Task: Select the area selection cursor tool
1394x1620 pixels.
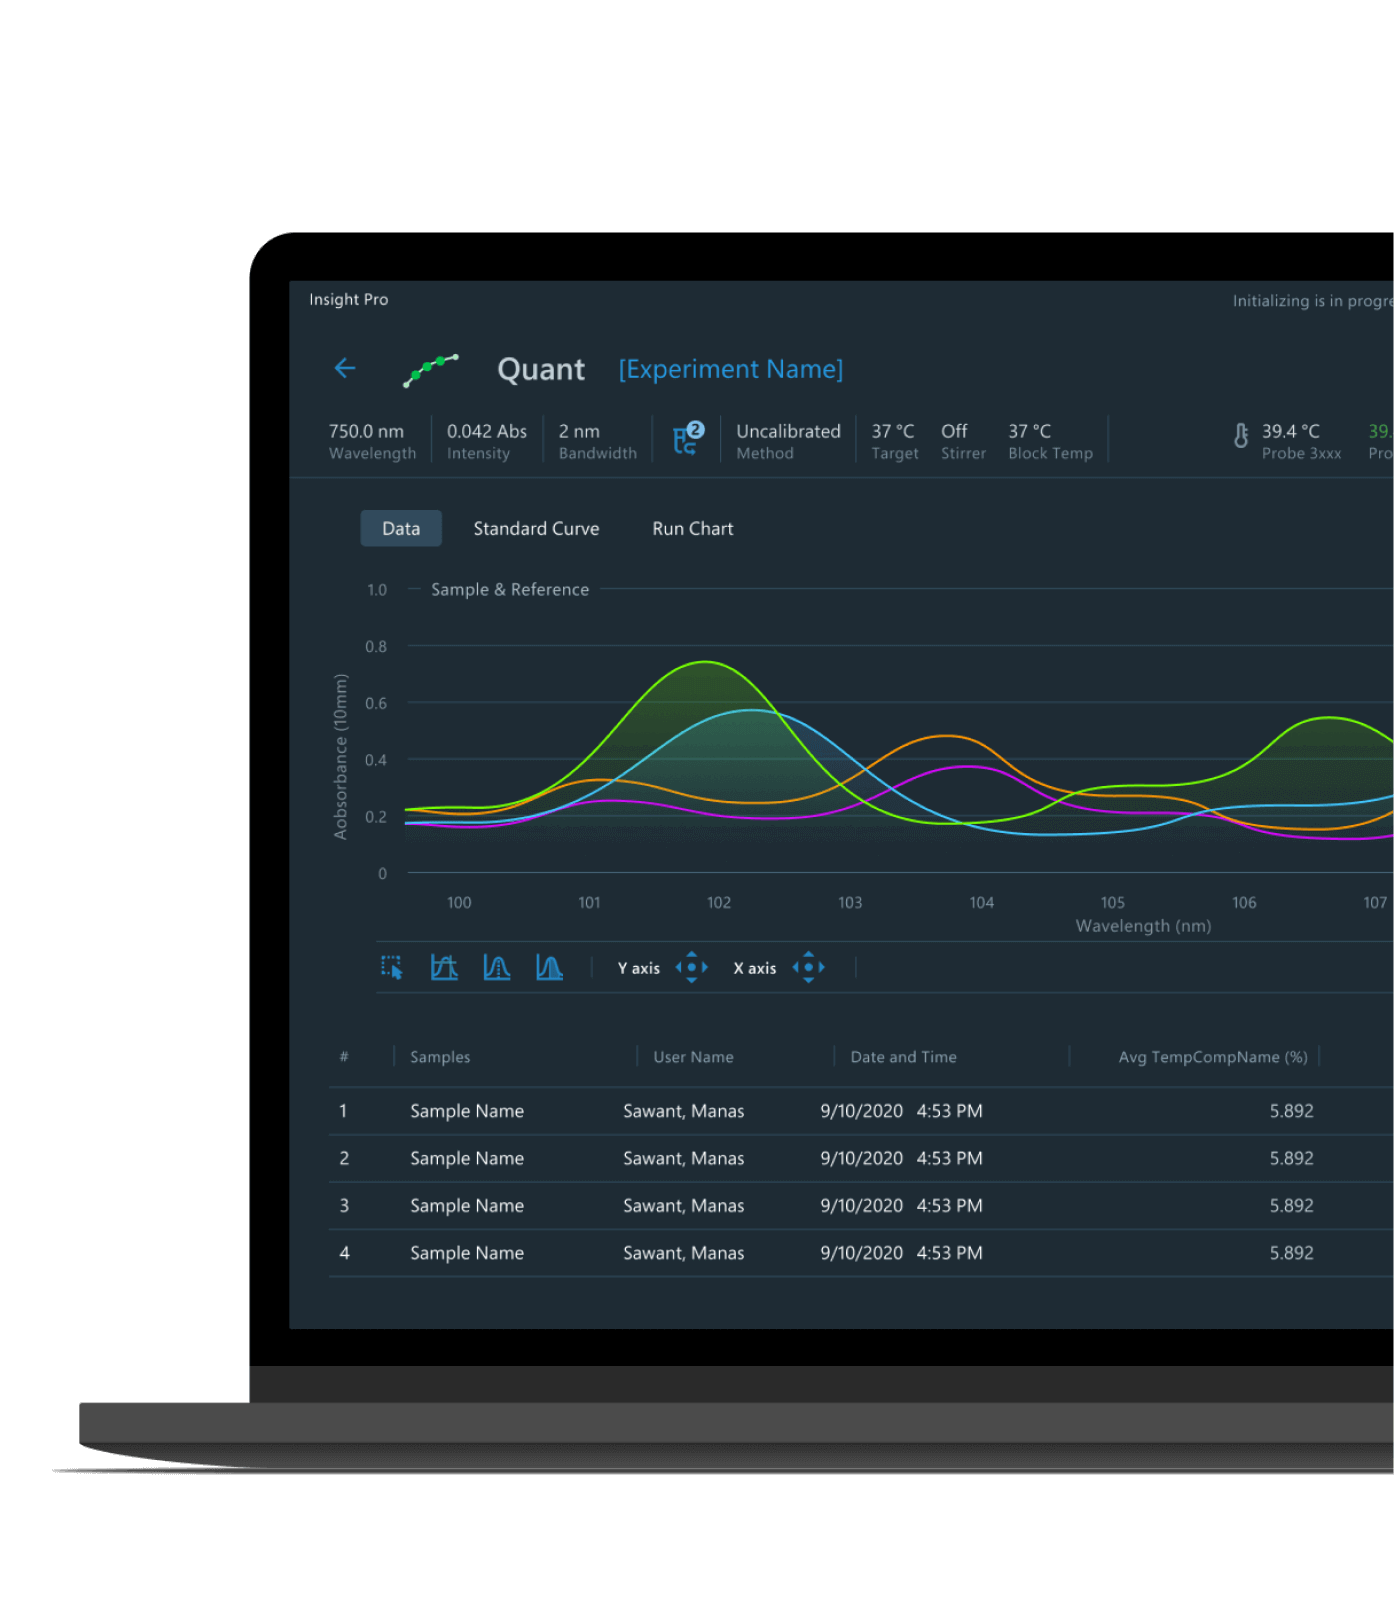Action: click(x=392, y=968)
